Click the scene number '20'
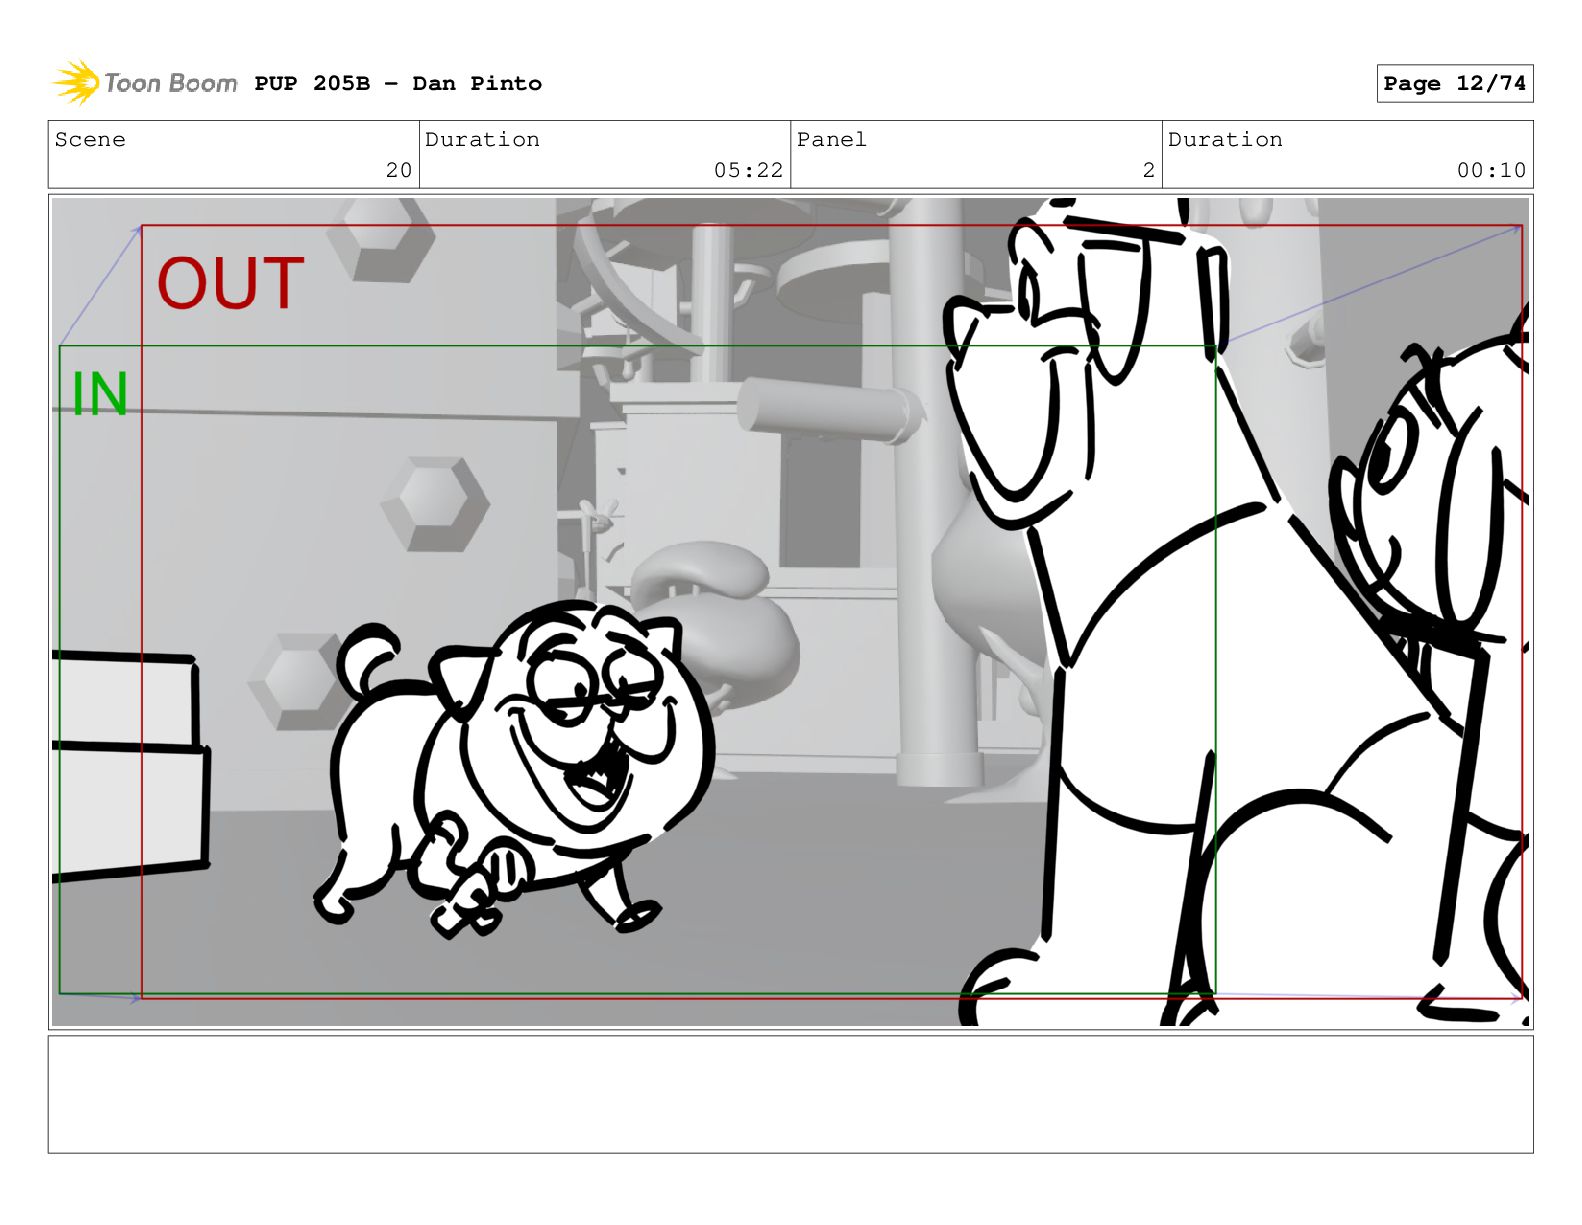The image size is (1582, 1225). click(399, 170)
